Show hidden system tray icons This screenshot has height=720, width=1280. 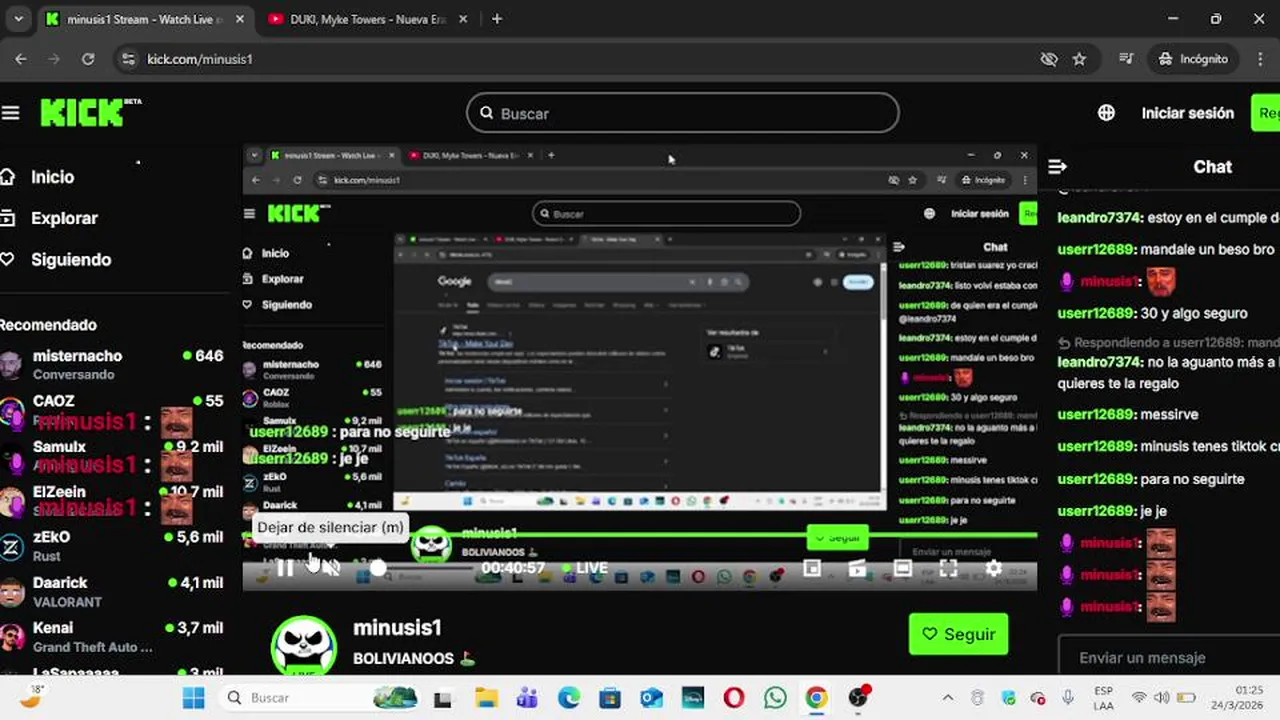pyautogui.click(x=948, y=698)
